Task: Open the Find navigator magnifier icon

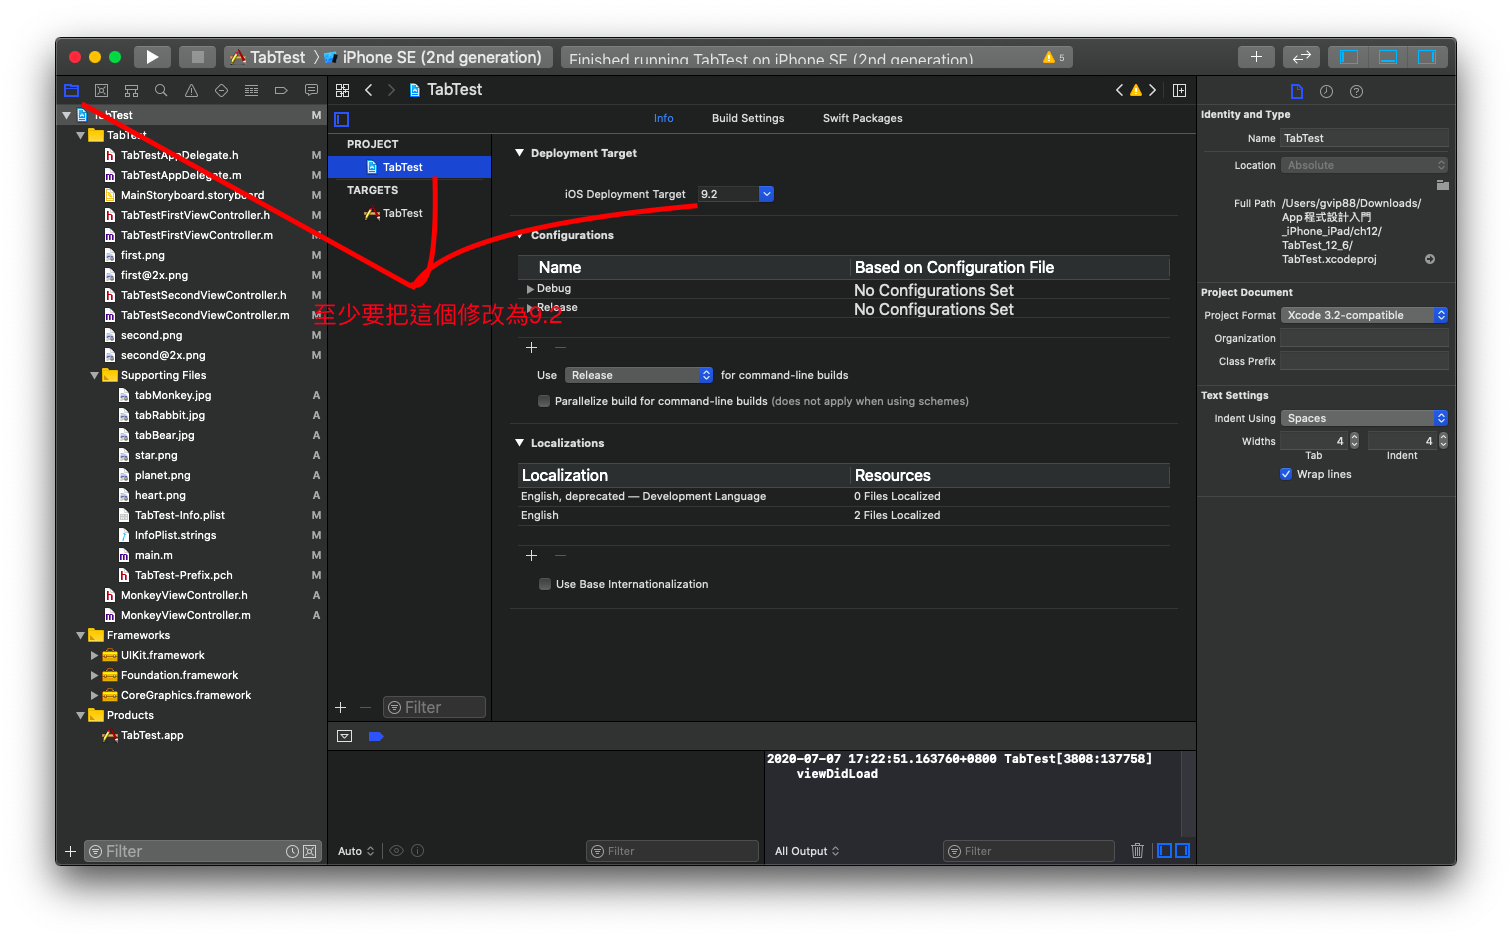Action: (161, 90)
